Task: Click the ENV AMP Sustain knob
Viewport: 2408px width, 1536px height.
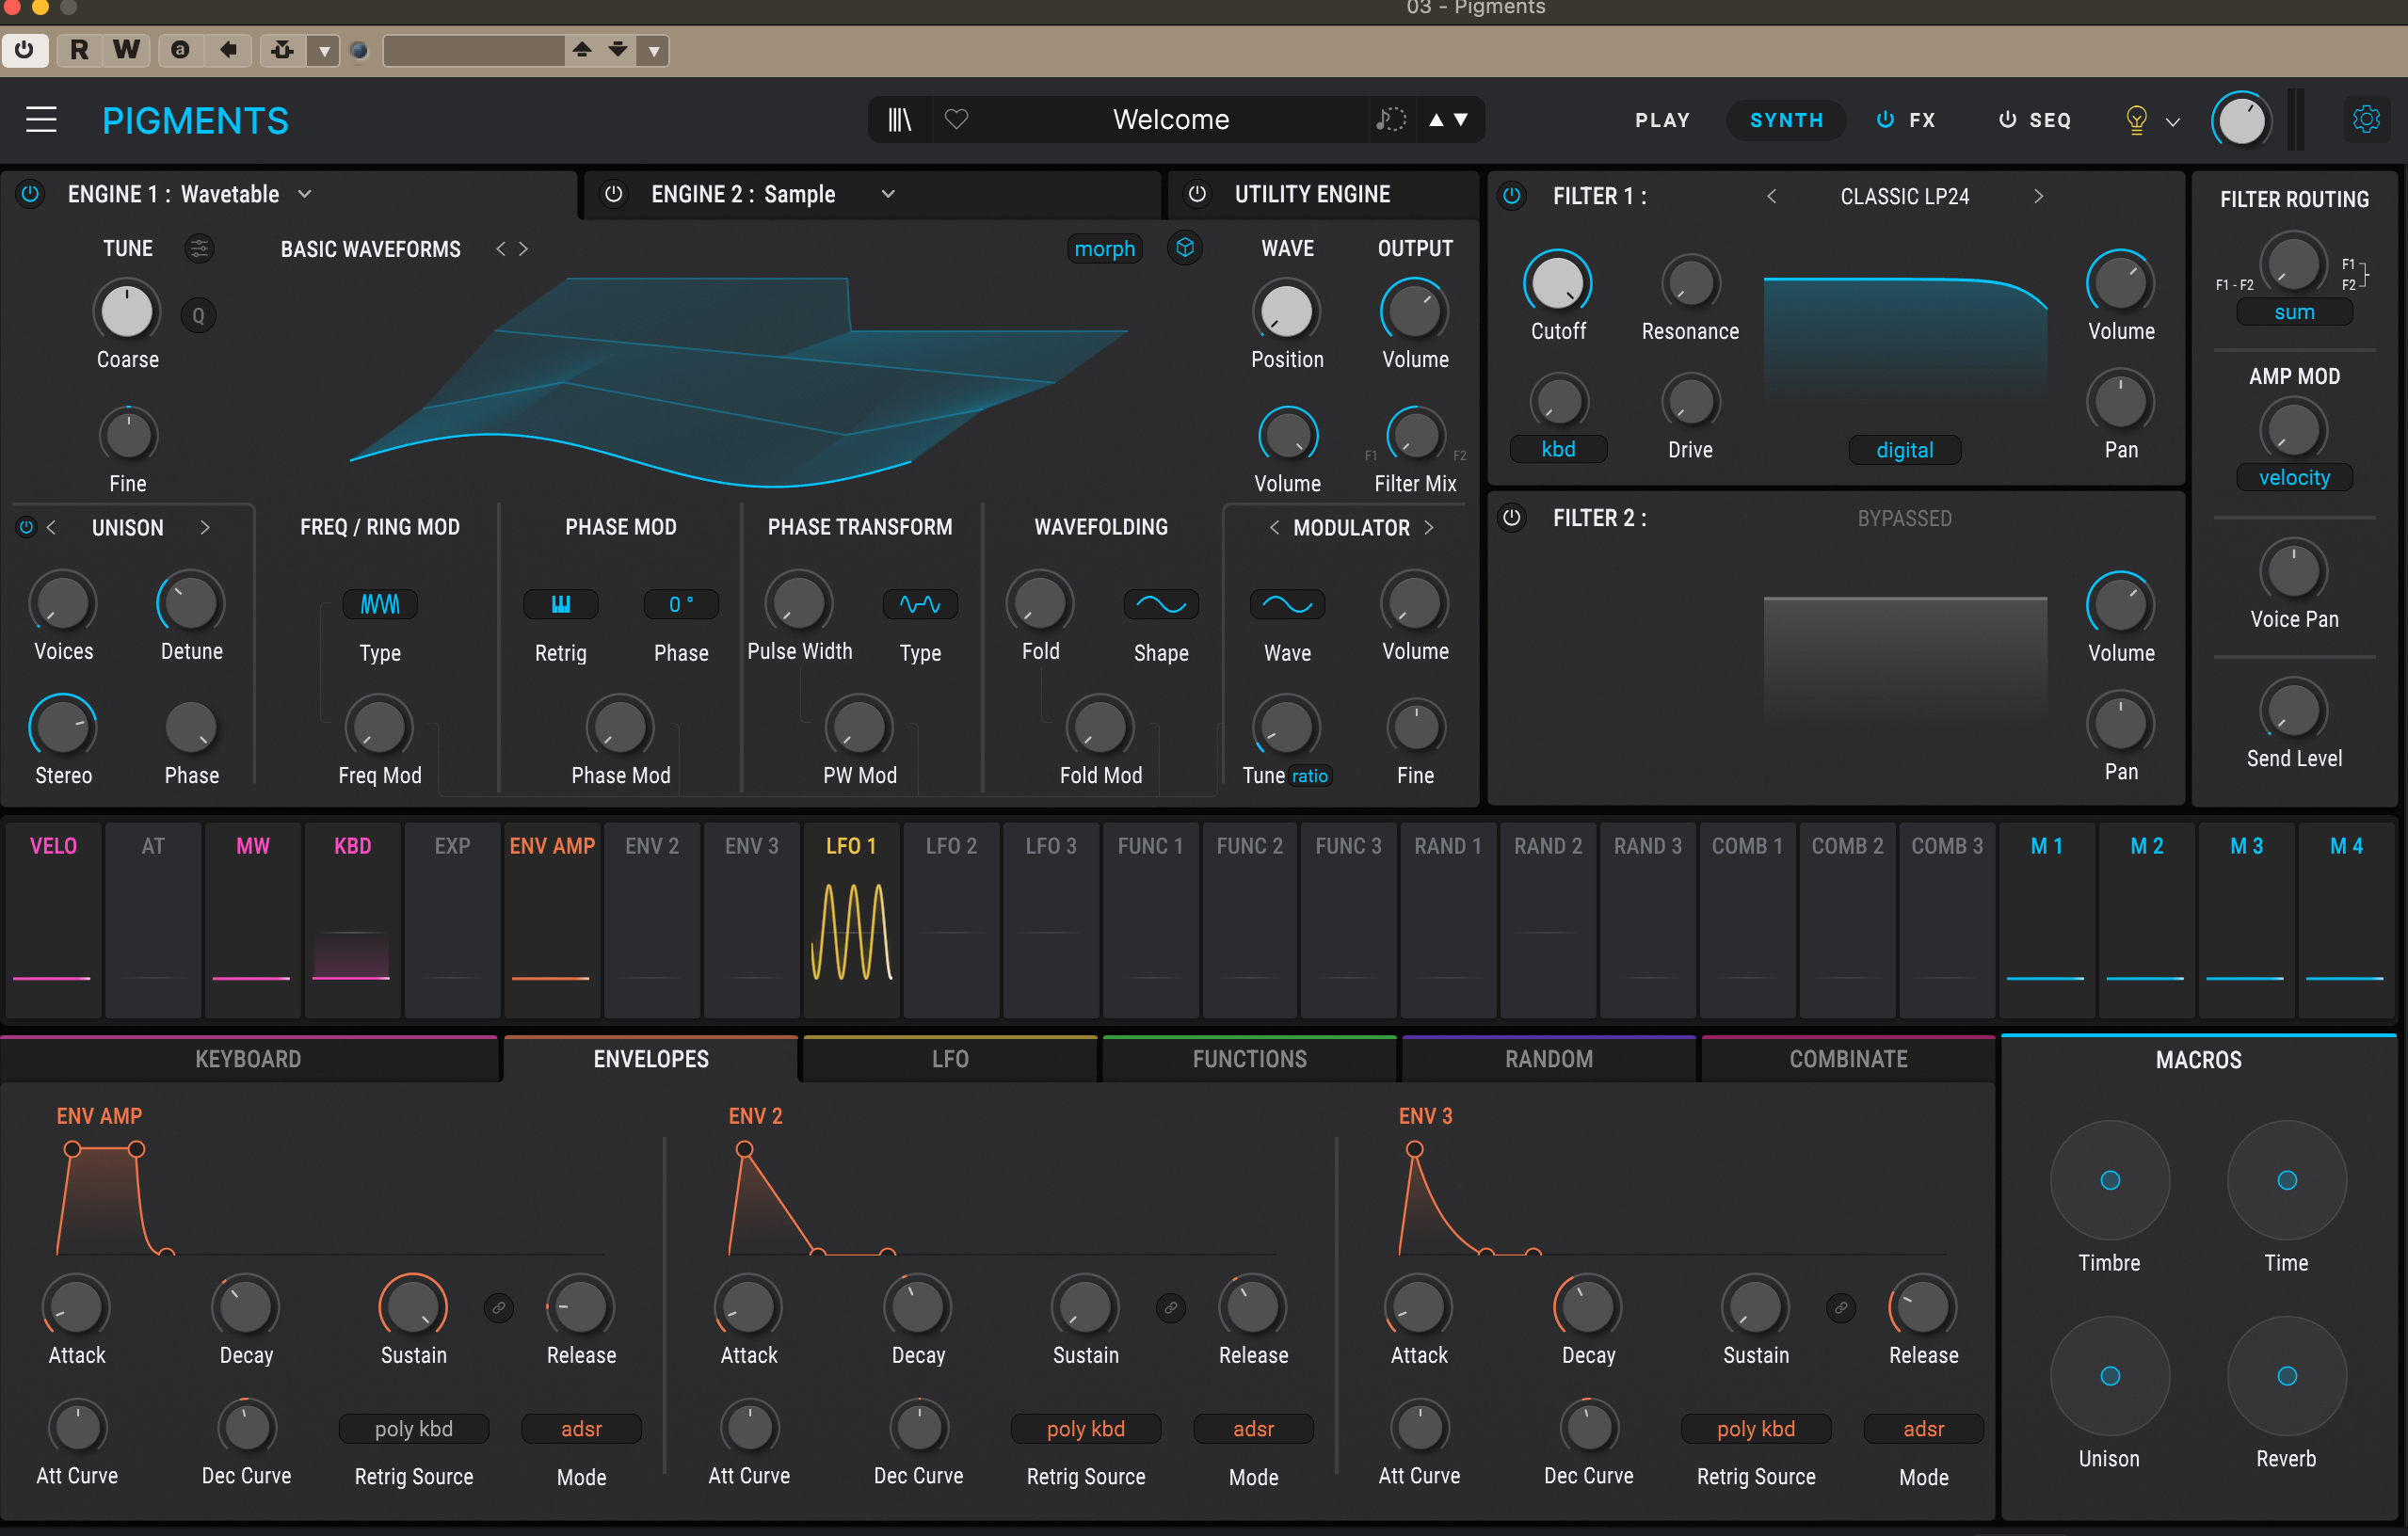Action: [412, 1306]
